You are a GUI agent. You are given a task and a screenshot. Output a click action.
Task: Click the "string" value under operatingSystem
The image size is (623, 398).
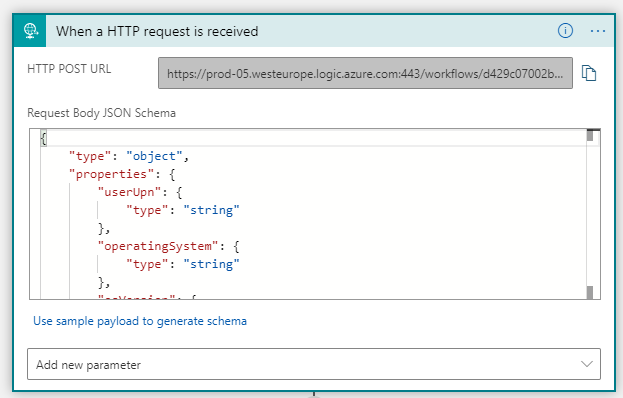point(211,264)
